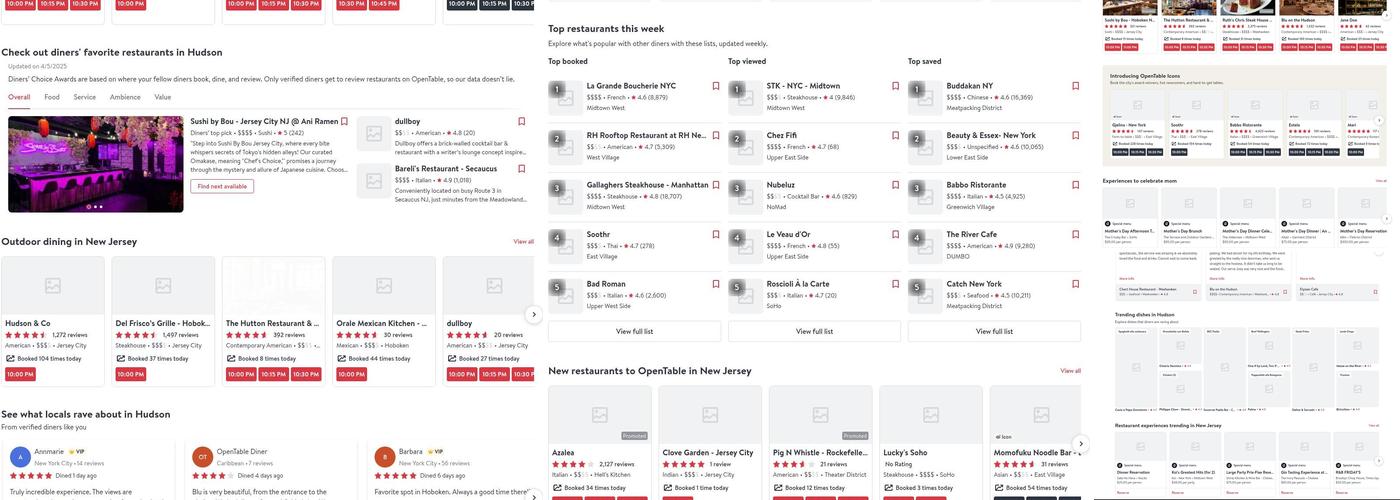Click bookmark icon beside Buddakan NY
The width and height of the screenshot is (1400, 500).
(x=1076, y=86)
